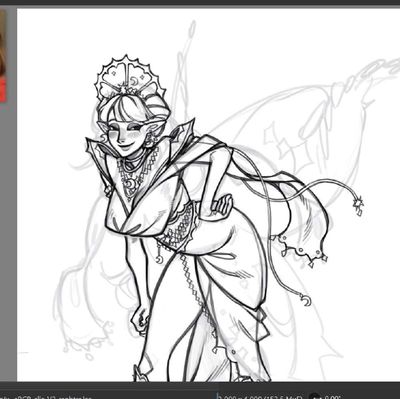Click the canvas rotation icon in status bar
The image size is (400, 399).
pyautogui.click(x=315, y=396)
